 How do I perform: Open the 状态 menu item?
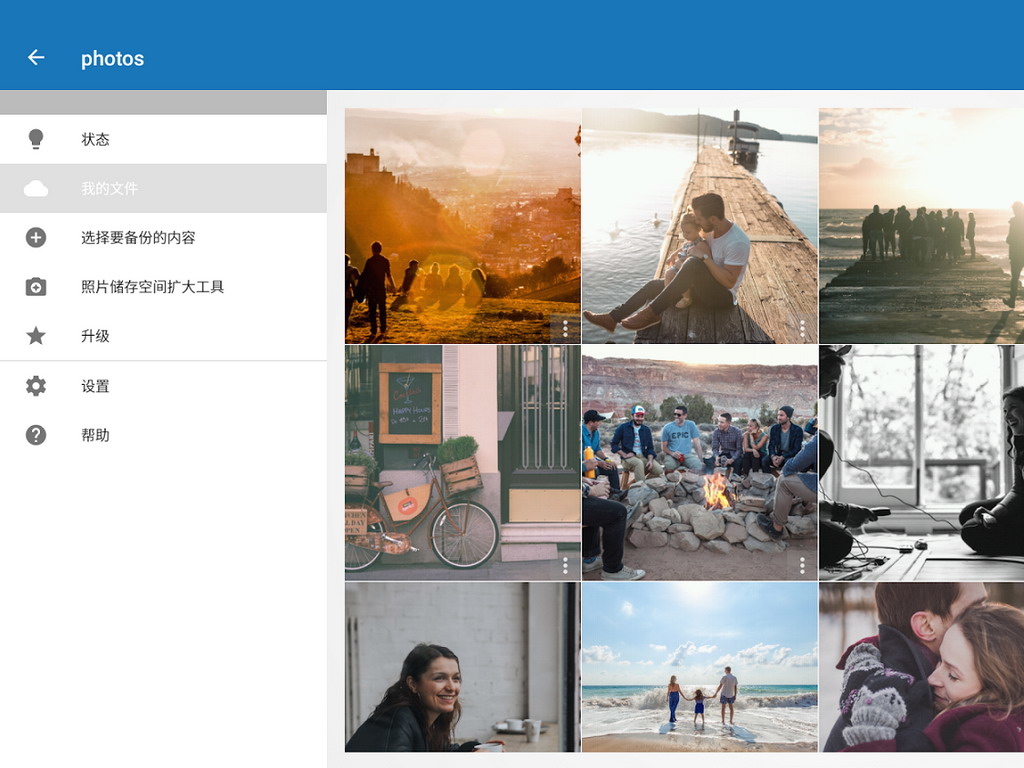(163, 139)
